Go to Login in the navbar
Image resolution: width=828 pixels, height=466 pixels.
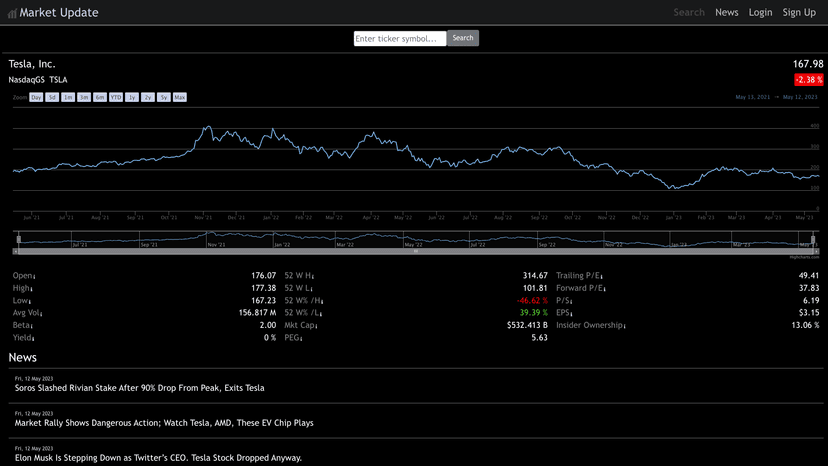[x=760, y=12]
